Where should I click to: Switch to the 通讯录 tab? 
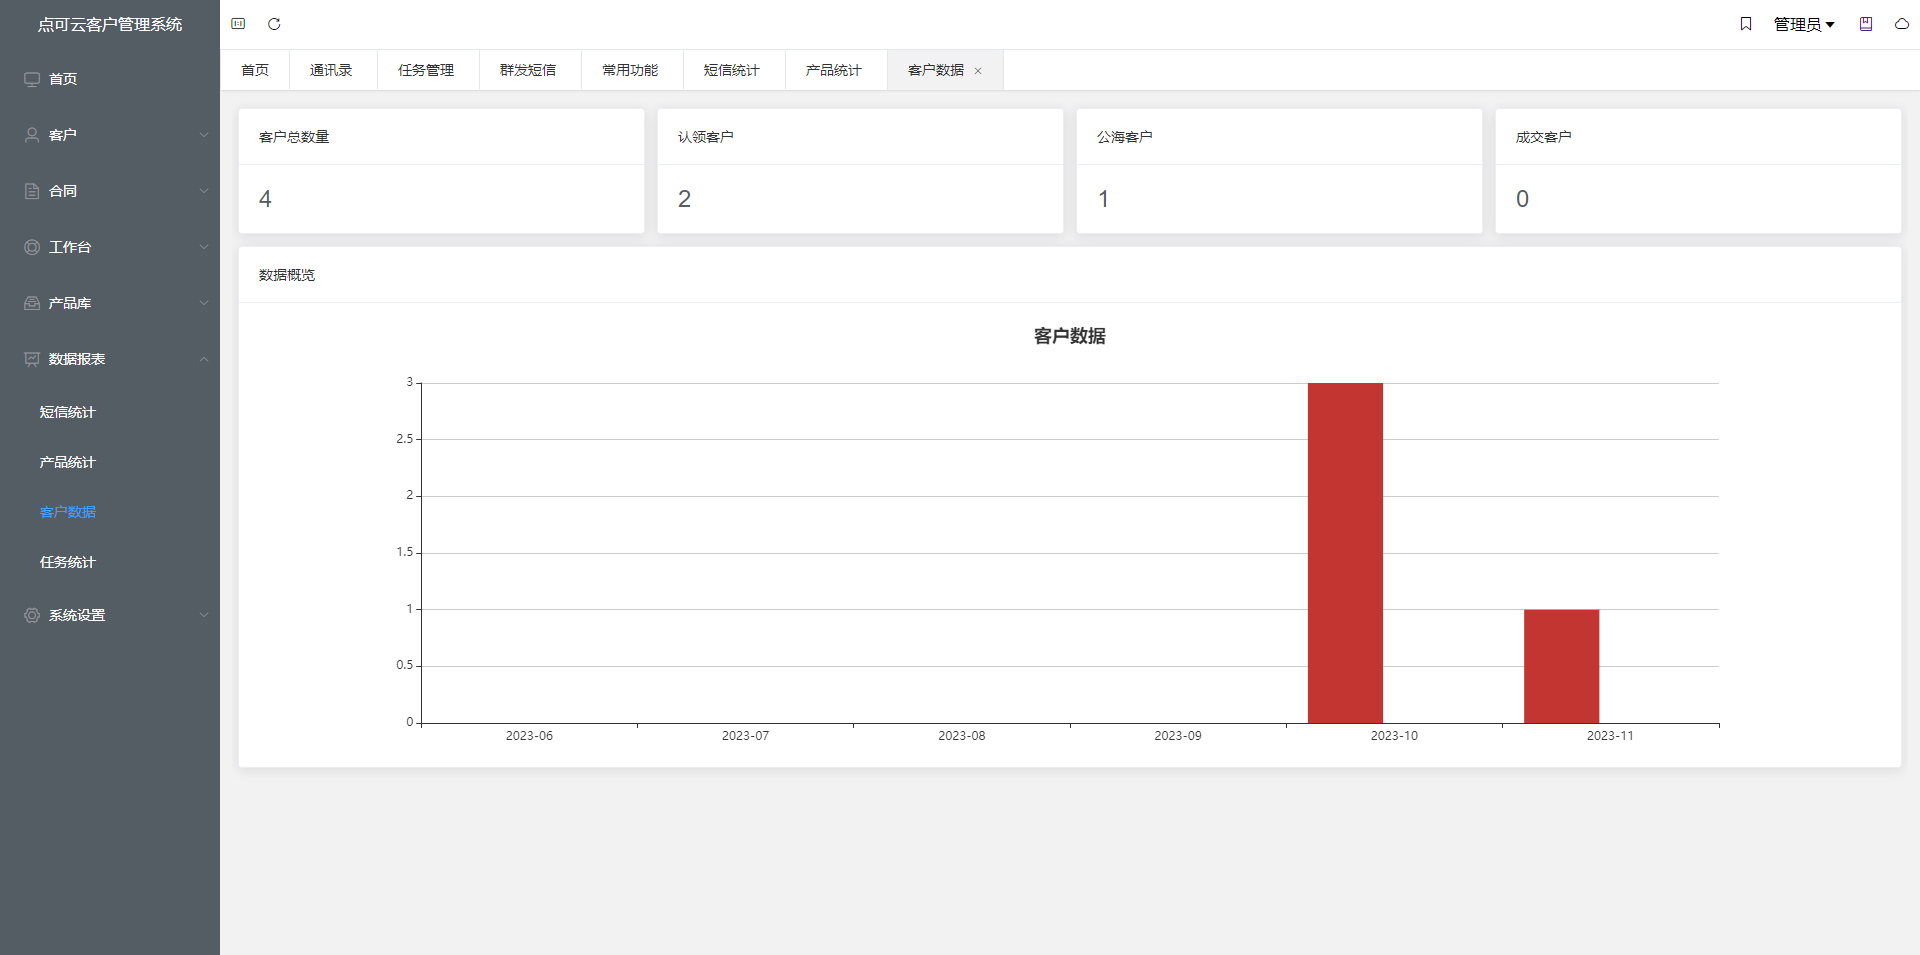point(331,70)
